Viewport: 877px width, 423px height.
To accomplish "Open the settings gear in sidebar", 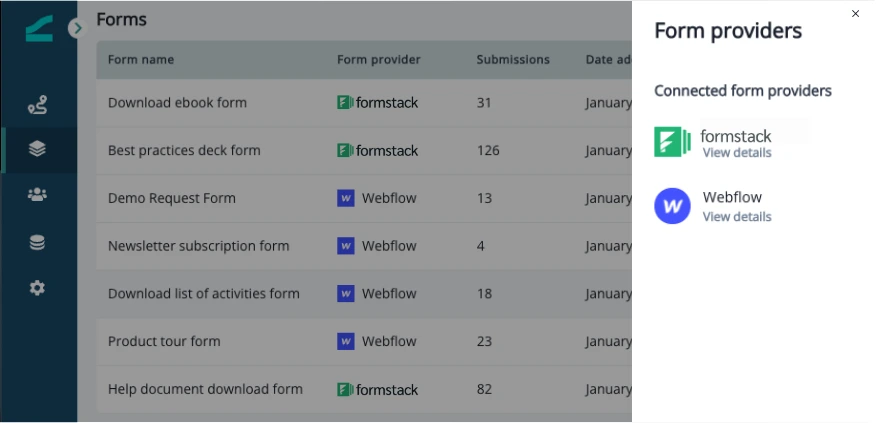I will click(37, 288).
